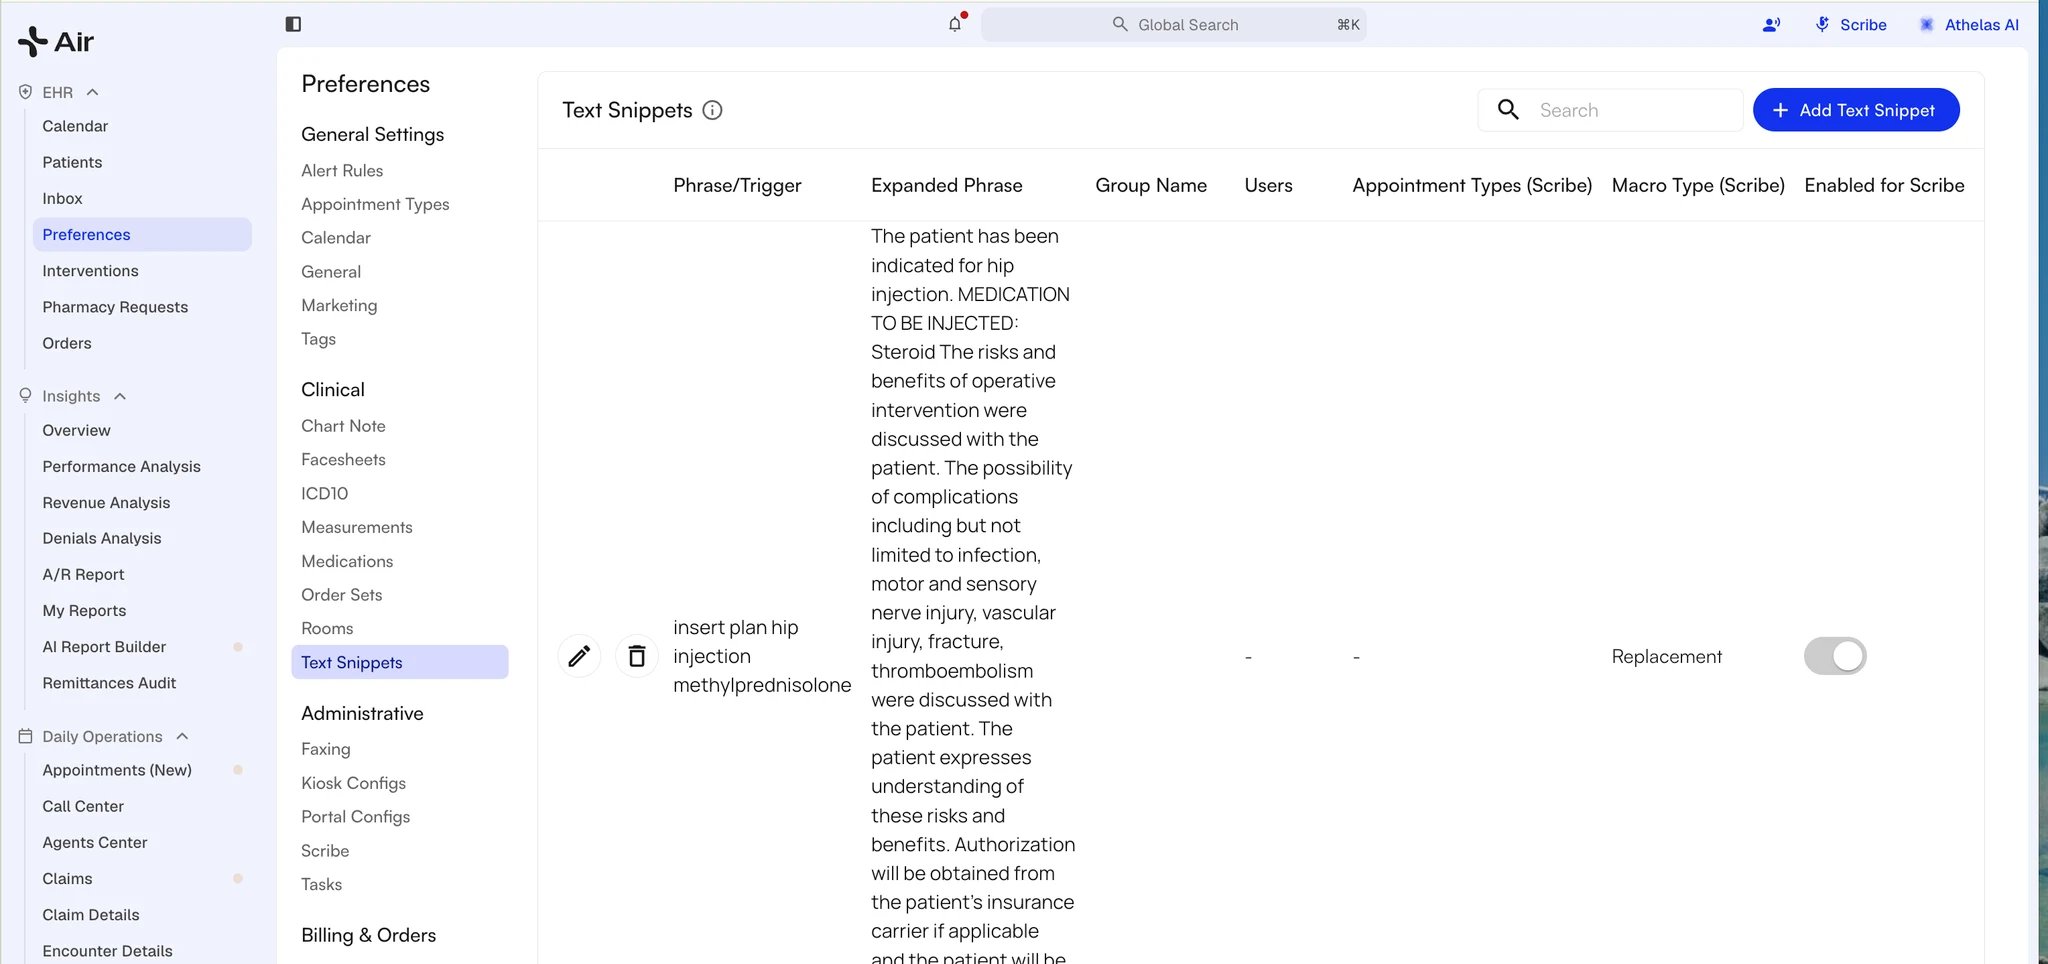
Task: Open AI Report Builder
Action: [104, 647]
